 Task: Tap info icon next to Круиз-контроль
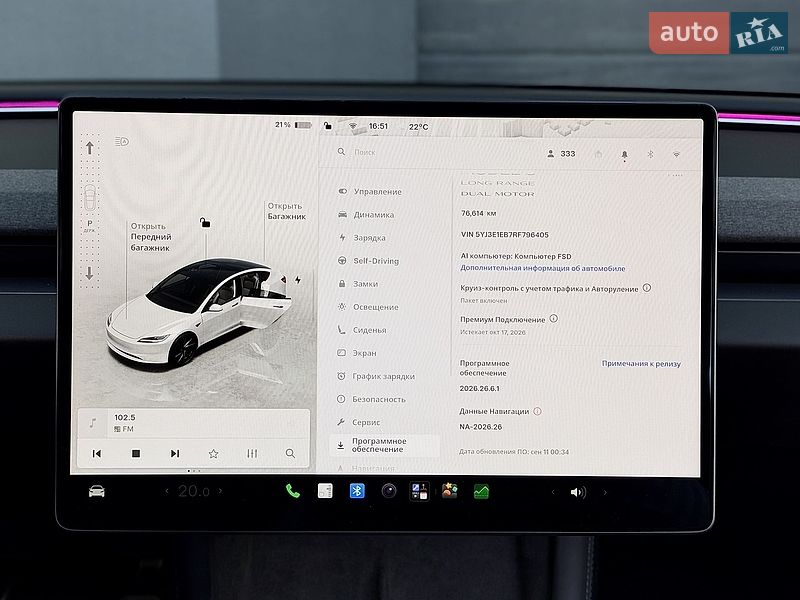646,288
